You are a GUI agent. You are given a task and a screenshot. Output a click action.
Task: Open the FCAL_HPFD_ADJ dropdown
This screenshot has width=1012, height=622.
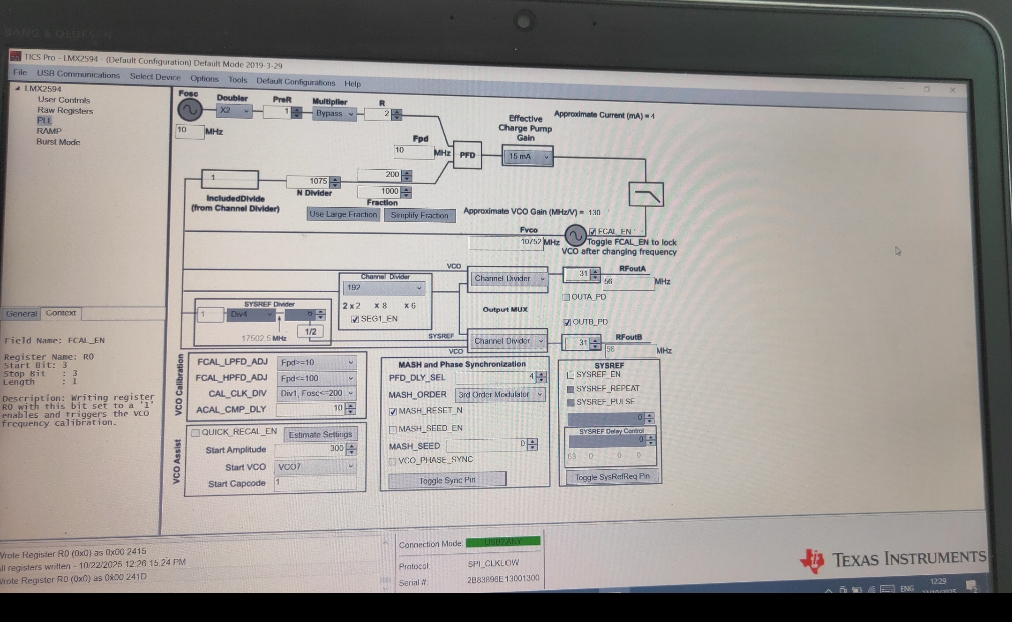tap(317, 378)
